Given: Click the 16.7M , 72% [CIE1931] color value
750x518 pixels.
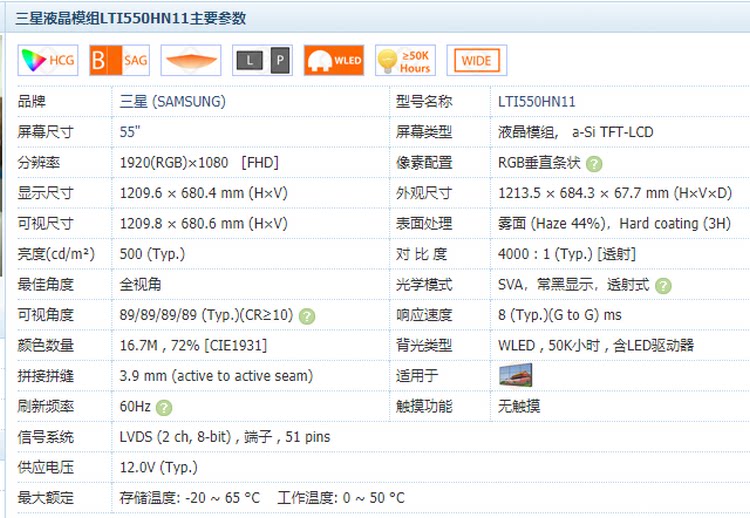Looking at the screenshot, I should (193, 345).
